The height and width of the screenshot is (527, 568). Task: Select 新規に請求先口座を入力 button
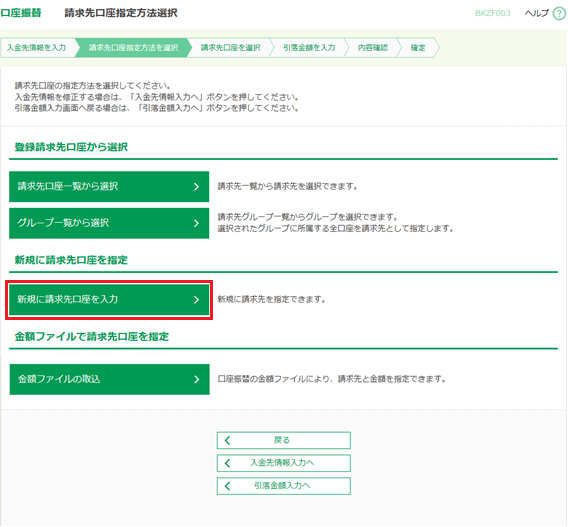click(109, 300)
